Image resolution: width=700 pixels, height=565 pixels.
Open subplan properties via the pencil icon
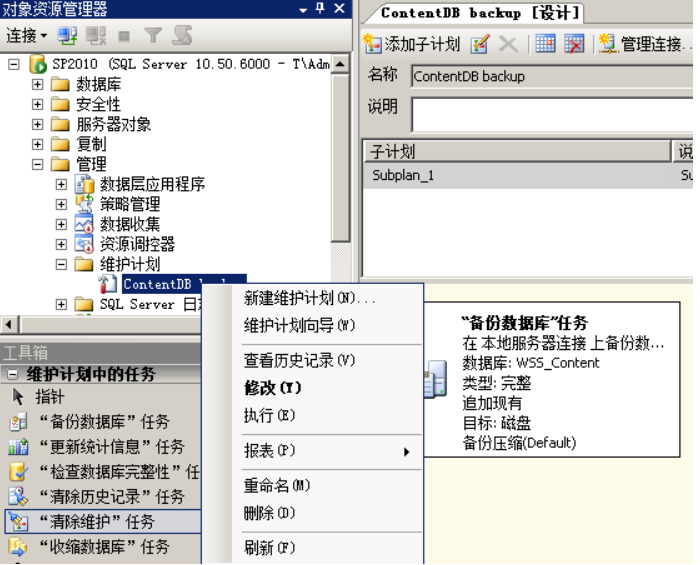(480, 44)
